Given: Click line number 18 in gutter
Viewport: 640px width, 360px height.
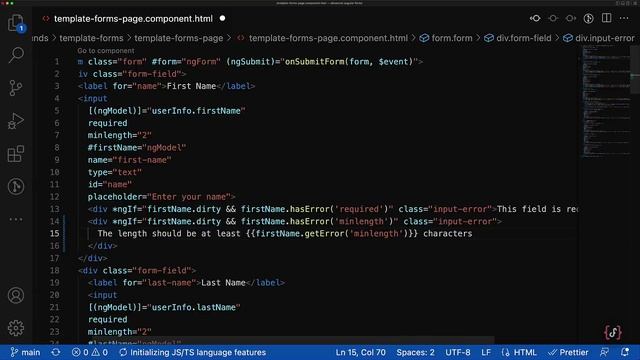Looking at the screenshot, I should tap(54, 270).
